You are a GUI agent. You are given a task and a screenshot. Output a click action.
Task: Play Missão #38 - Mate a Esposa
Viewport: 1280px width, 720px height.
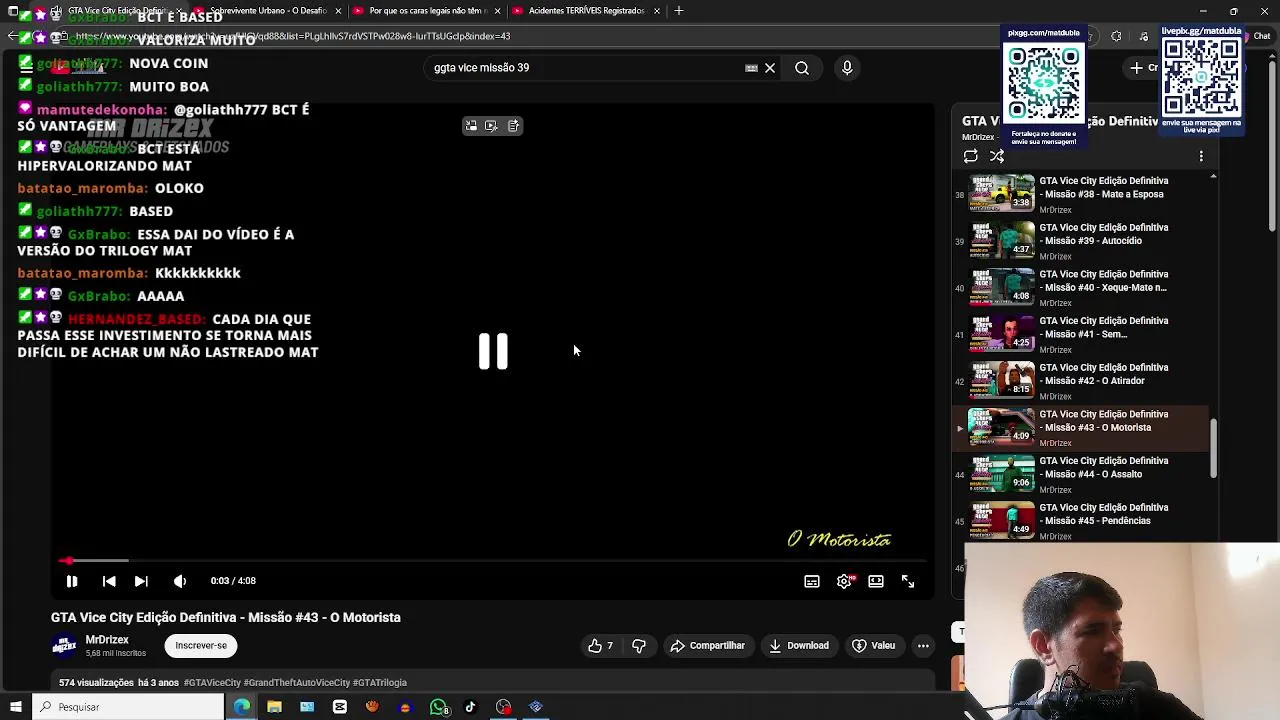click(x=1082, y=194)
